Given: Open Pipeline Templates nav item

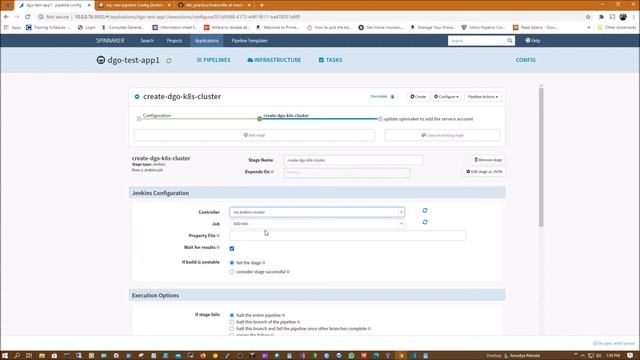Looking at the screenshot, I should [x=249, y=40].
